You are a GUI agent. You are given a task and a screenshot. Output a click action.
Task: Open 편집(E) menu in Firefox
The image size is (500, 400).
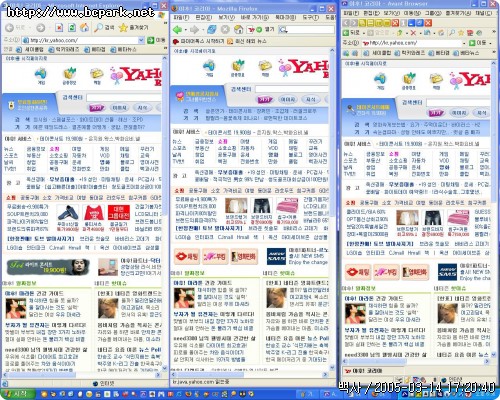203,17
